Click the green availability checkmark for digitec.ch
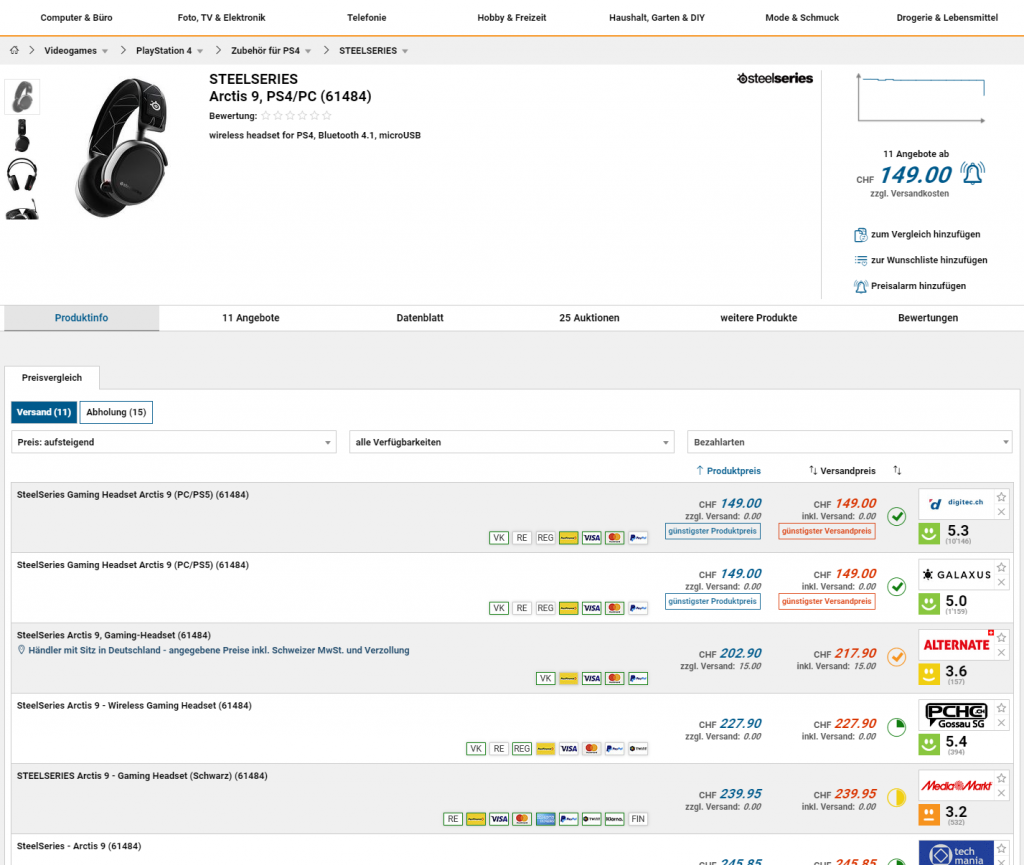Image resolution: width=1024 pixels, height=865 pixels. [897, 516]
